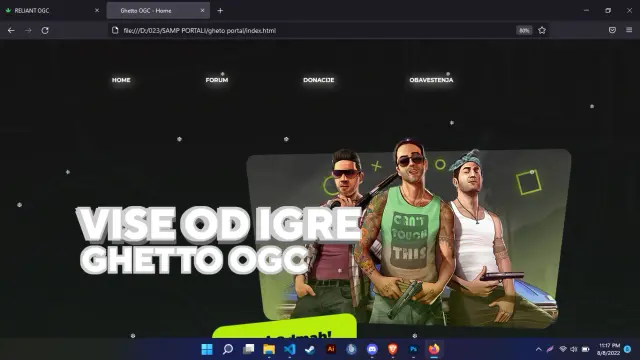Screen dimensions: 640x360
Task: Open the Windows Start menu
Action: pos(207,349)
